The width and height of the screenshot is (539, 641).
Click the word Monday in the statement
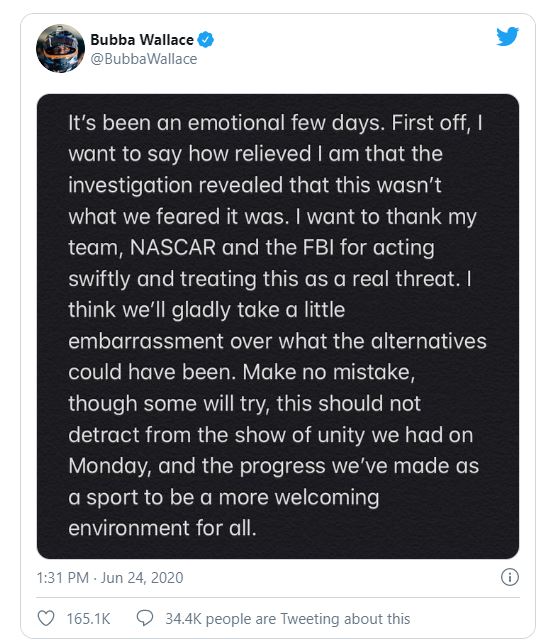point(110,466)
